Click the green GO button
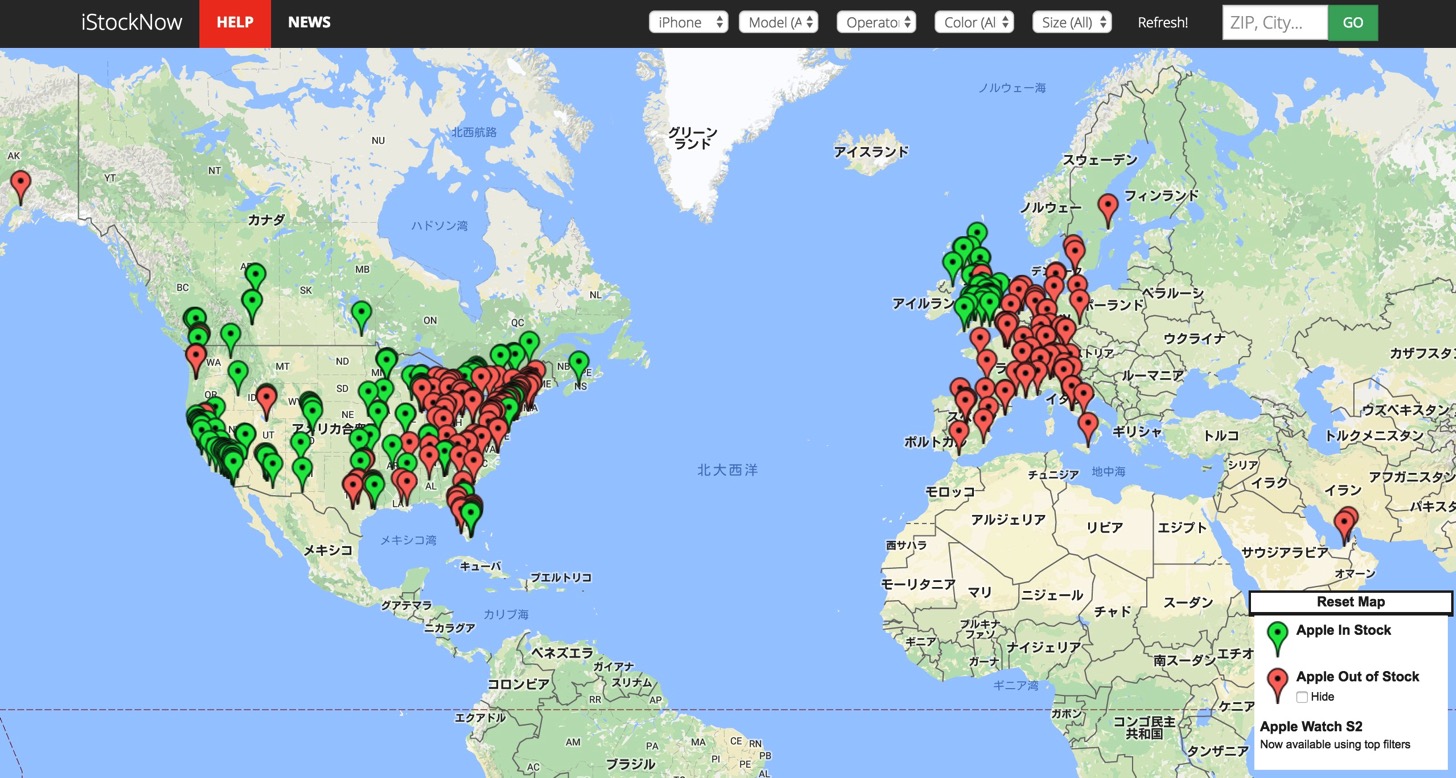The image size is (1456, 778). click(1353, 23)
